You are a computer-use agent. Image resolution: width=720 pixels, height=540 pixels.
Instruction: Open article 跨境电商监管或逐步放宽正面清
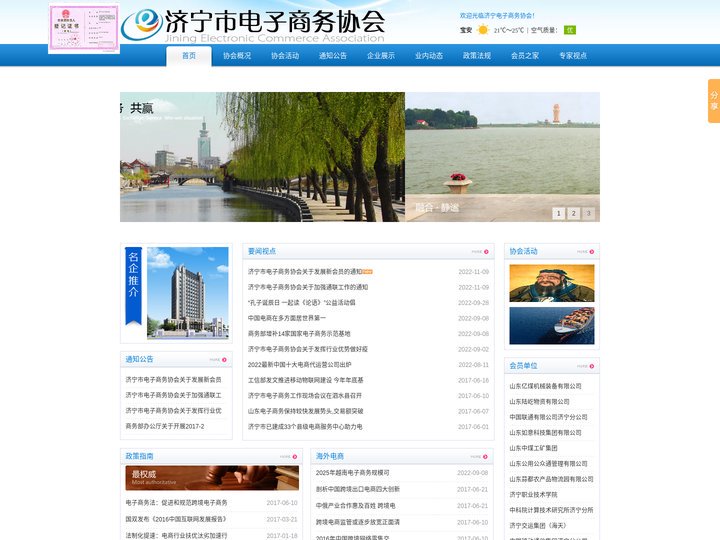click(357, 522)
